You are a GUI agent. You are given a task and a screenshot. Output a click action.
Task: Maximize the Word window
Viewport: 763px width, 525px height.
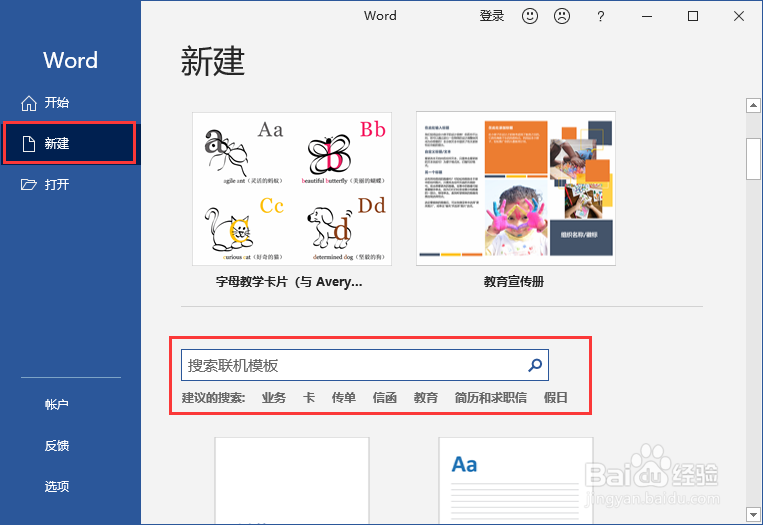pos(693,16)
